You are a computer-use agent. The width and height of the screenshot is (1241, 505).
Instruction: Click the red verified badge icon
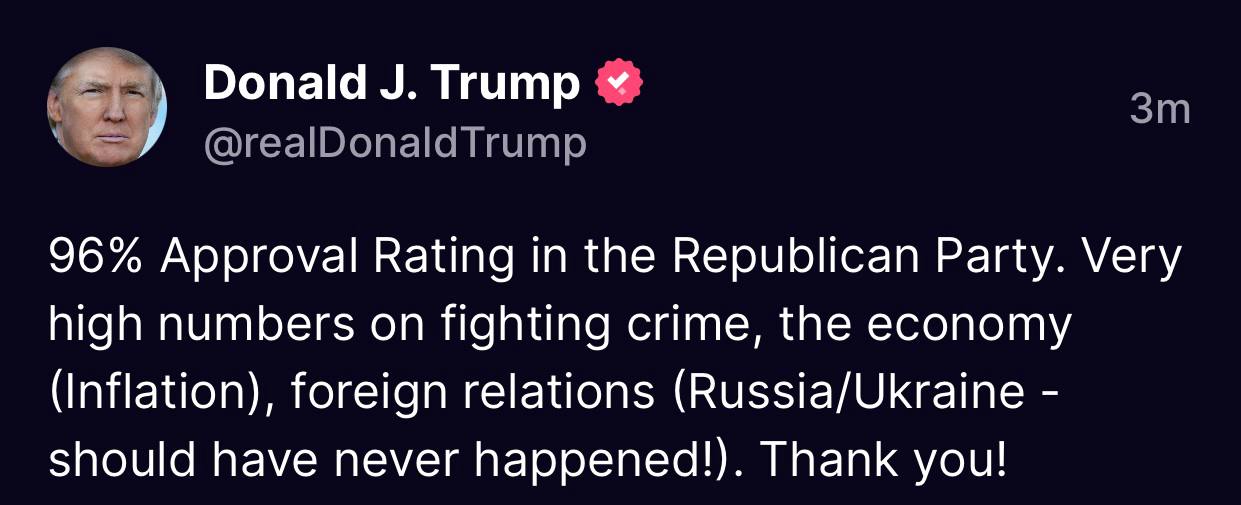[x=619, y=83]
